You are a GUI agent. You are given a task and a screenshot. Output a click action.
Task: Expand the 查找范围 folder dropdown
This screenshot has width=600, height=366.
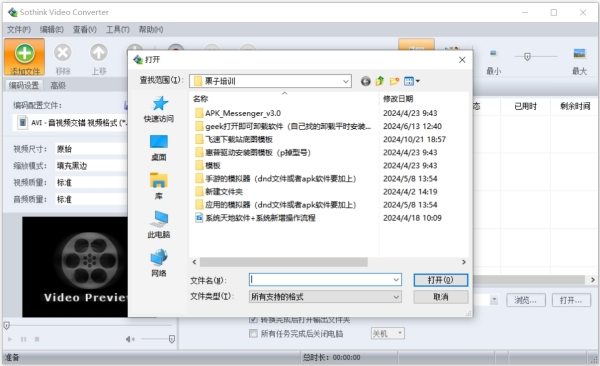pyautogui.click(x=345, y=81)
